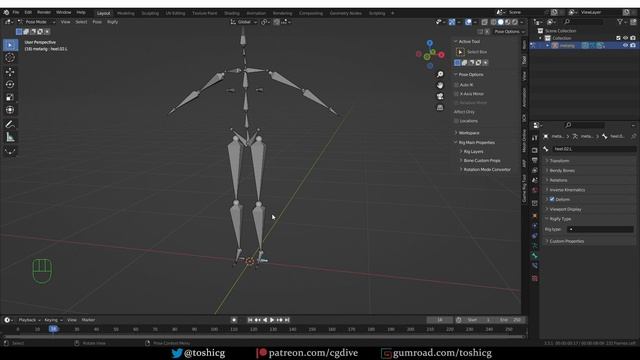This screenshot has width=640, height=360.
Task: Click the pan hand viewport icon
Action: [x=440, y=85]
